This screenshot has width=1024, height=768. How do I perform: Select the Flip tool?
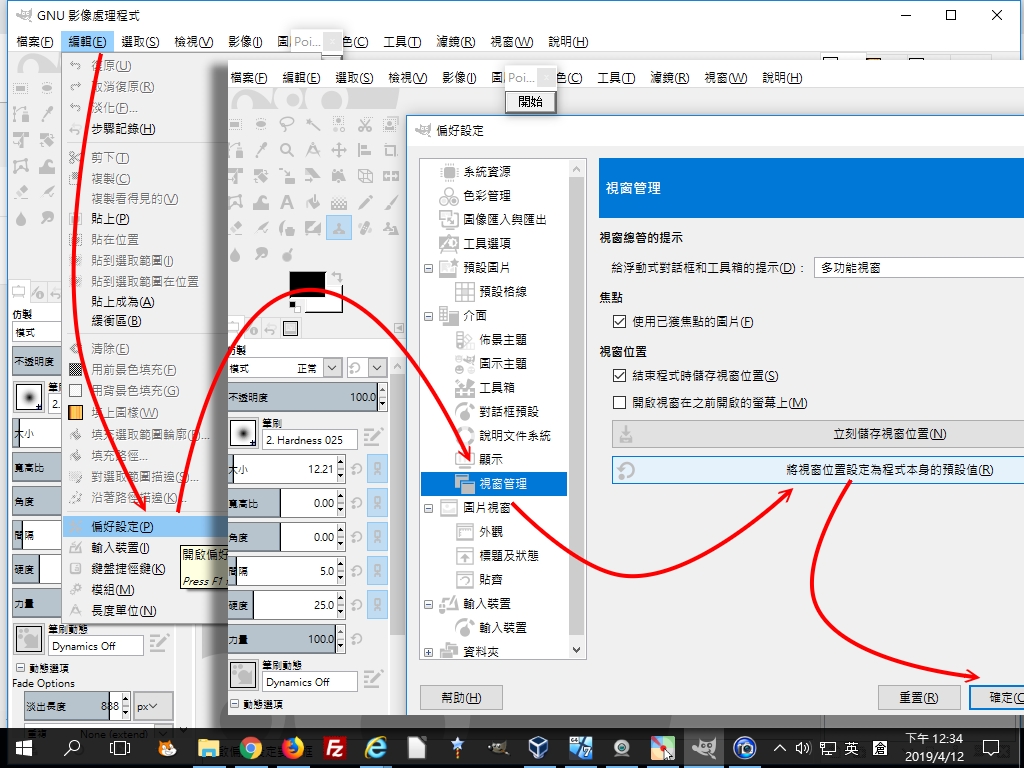click(x=391, y=176)
